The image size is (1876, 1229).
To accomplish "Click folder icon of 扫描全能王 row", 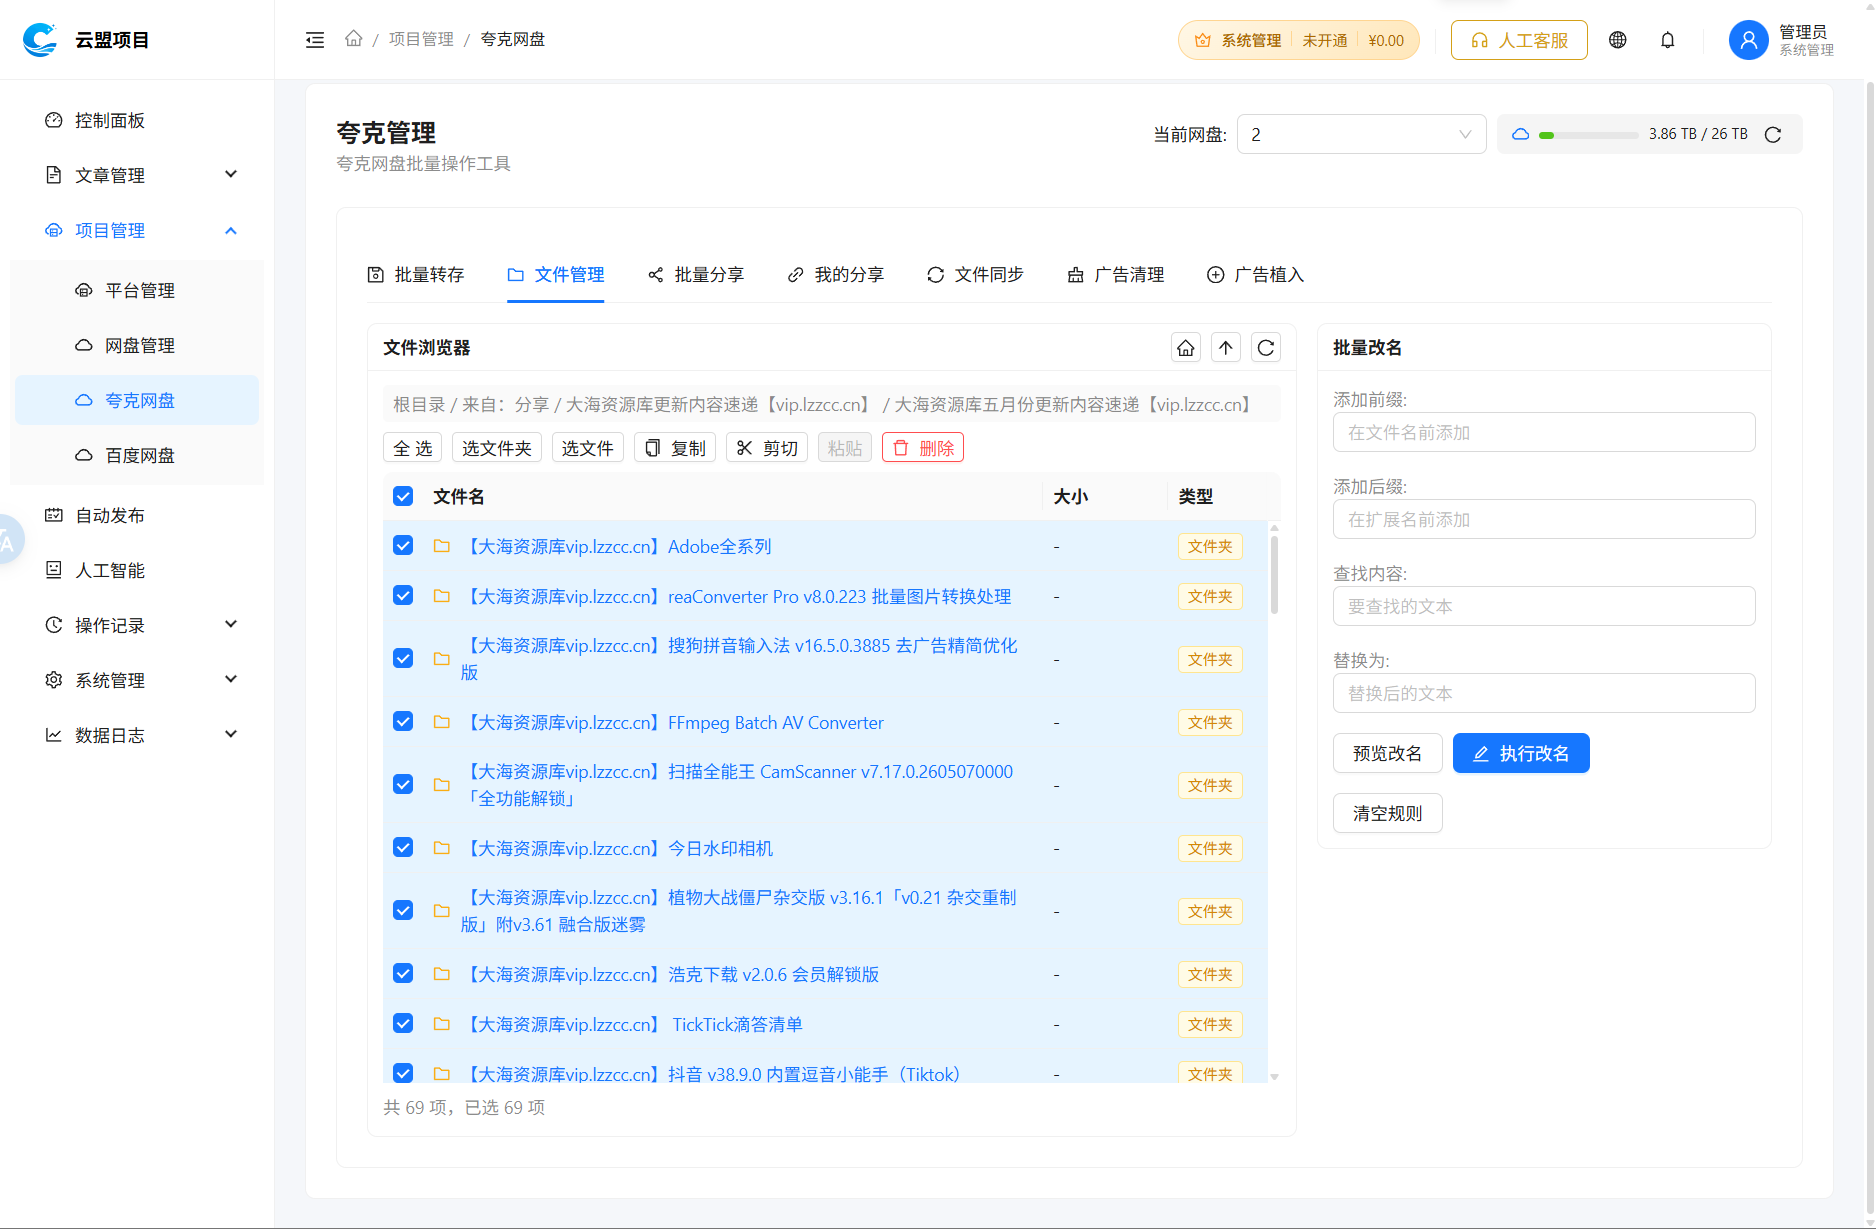I will click(441, 785).
